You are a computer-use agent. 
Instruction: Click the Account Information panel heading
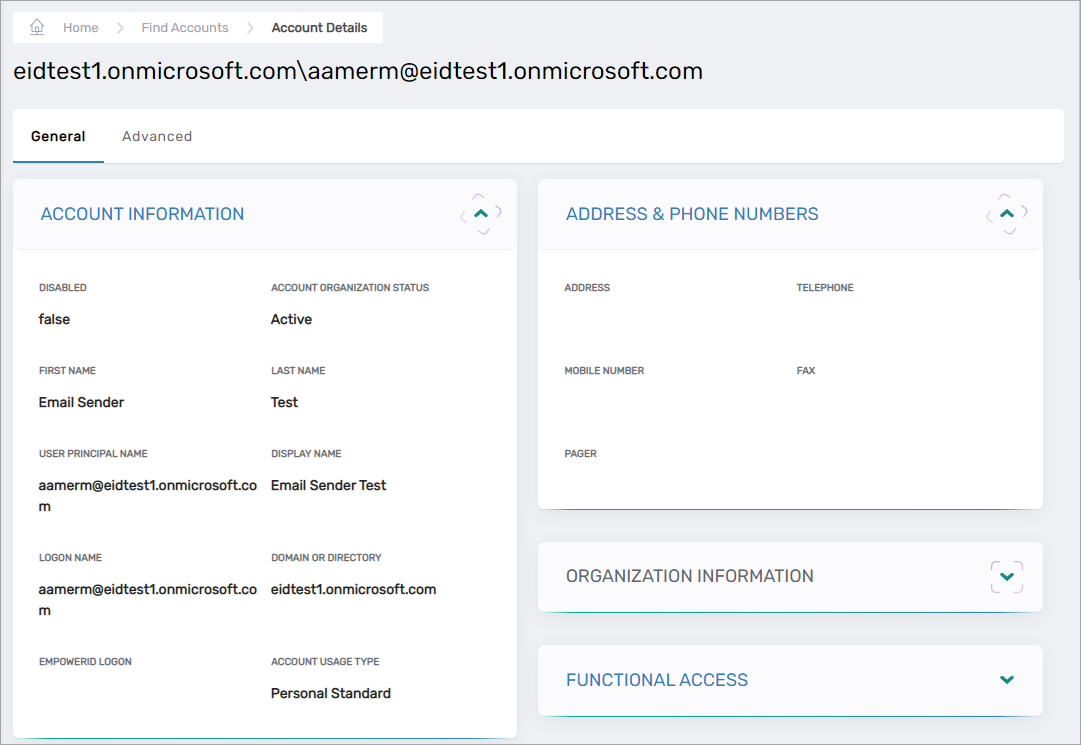(141, 213)
